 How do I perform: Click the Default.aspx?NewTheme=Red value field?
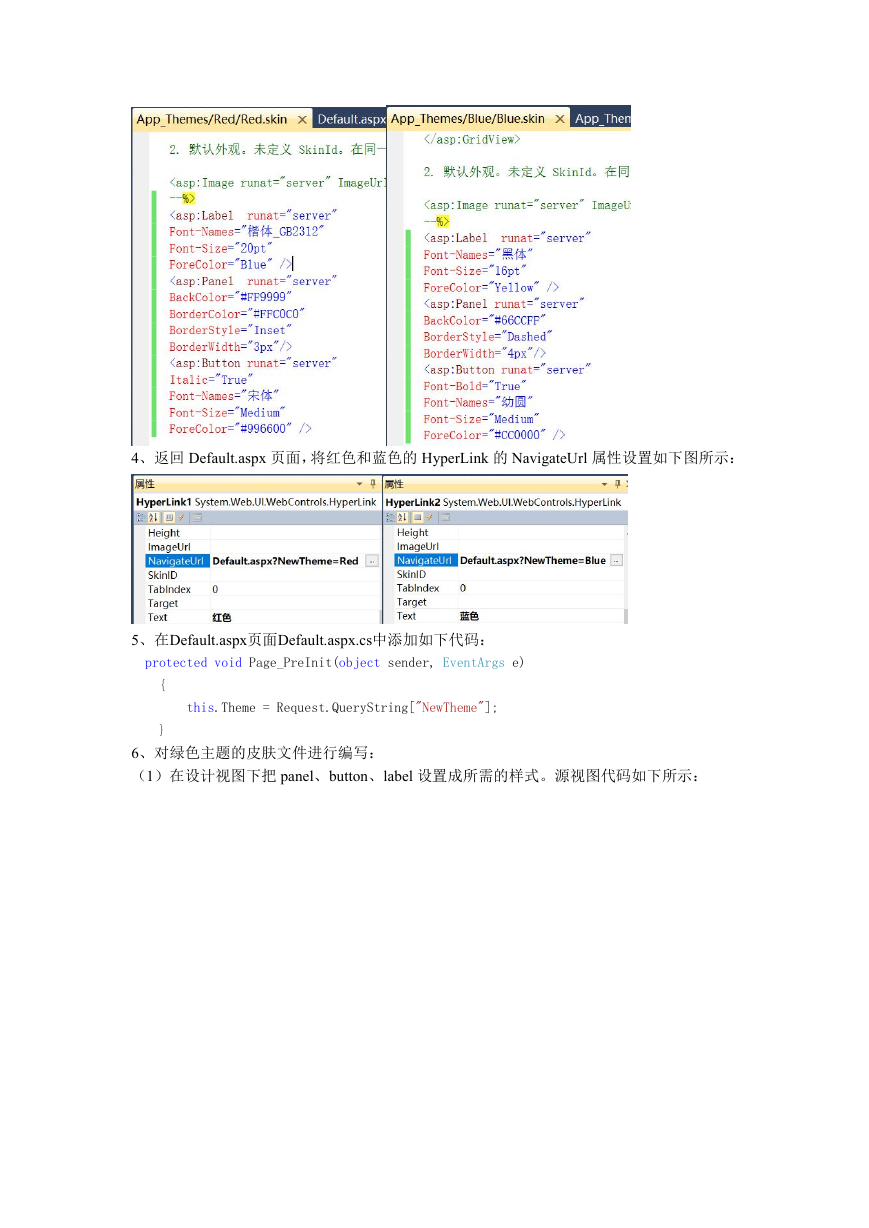click(287, 561)
